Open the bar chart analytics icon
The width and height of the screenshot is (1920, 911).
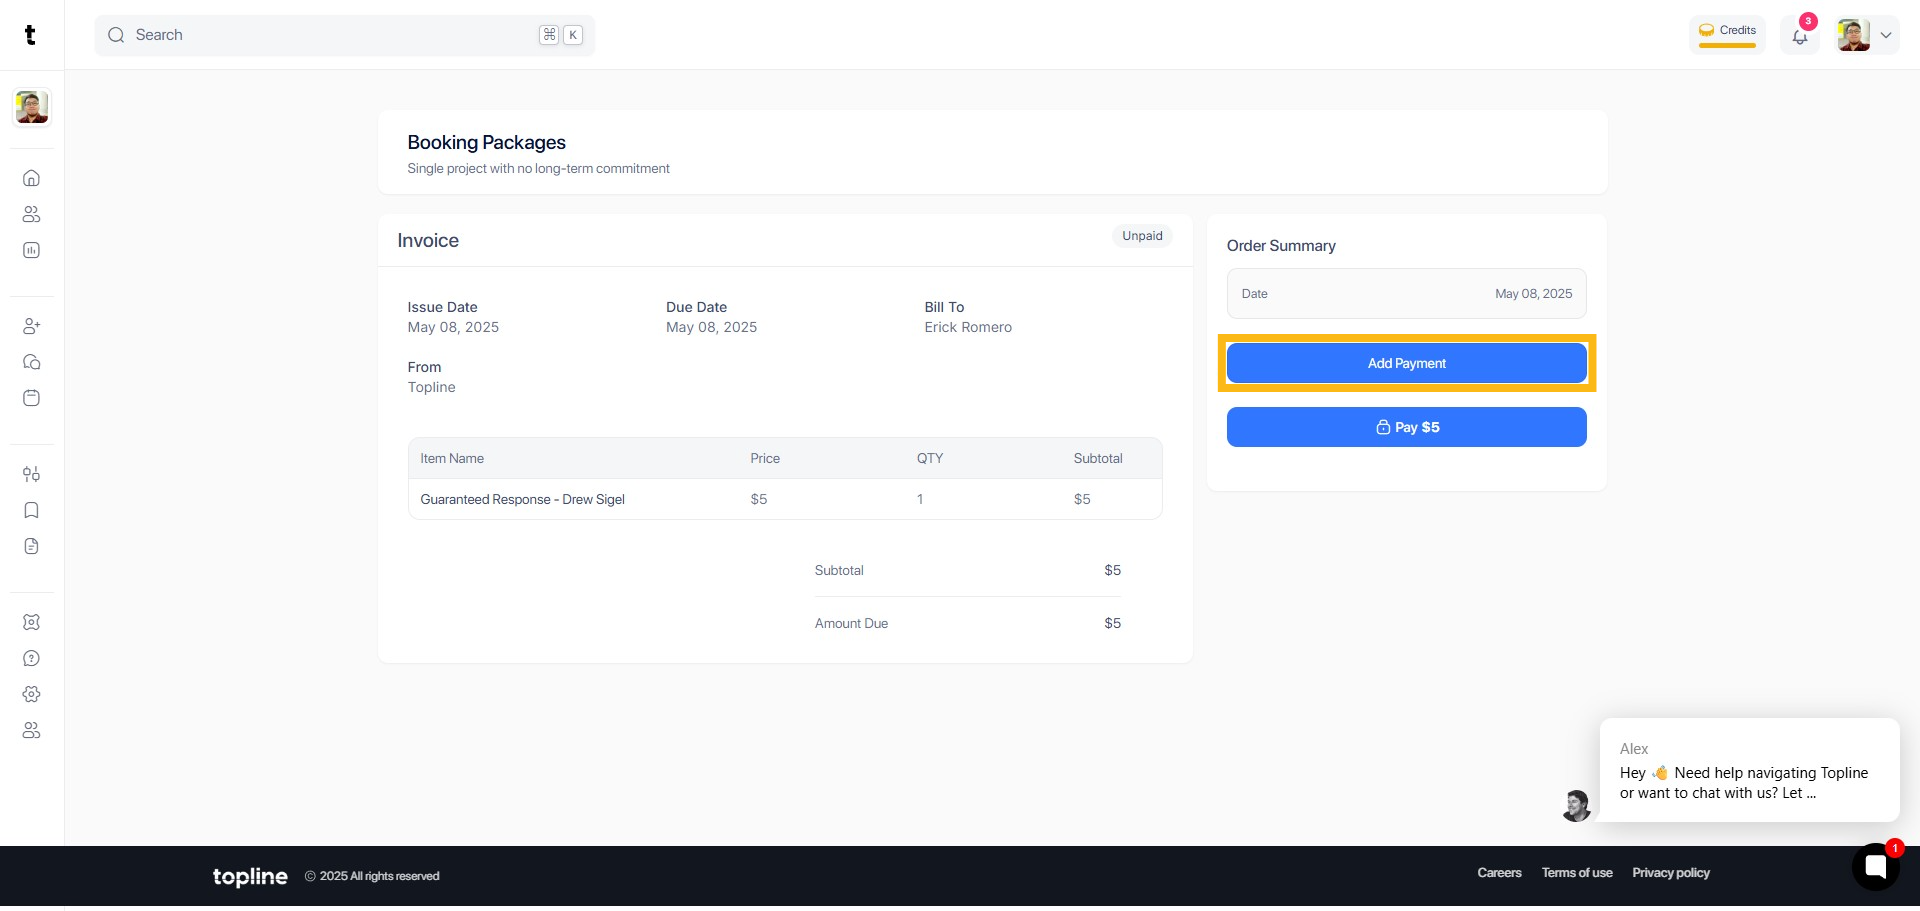[x=32, y=250]
